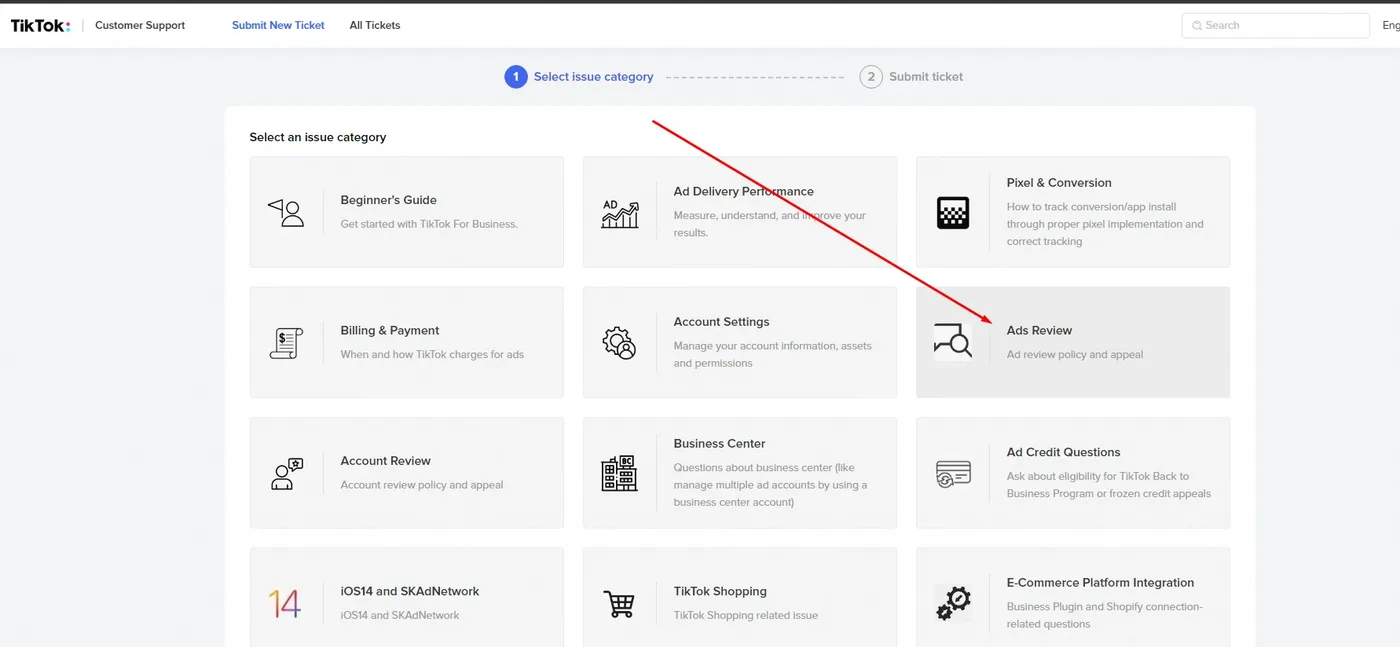The width and height of the screenshot is (1400, 647).
Task: Switch to the All Tickets tab
Action: (375, 25)
